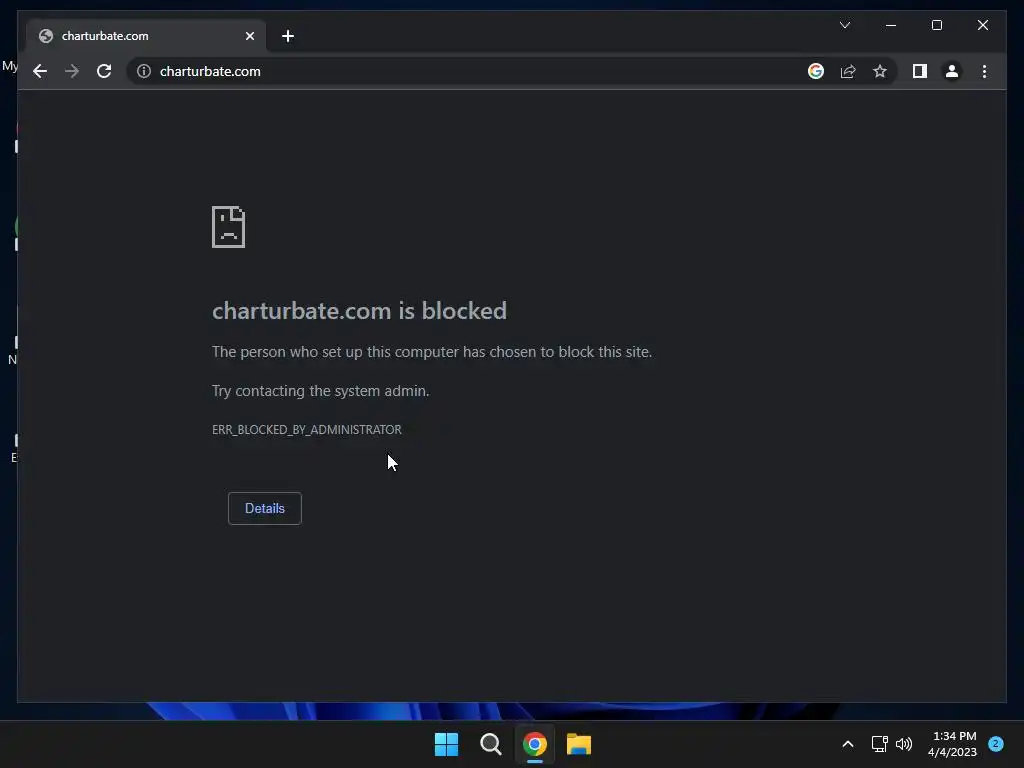
Task: Close the charturbate.com tab
Action: (x=249, y=36)
